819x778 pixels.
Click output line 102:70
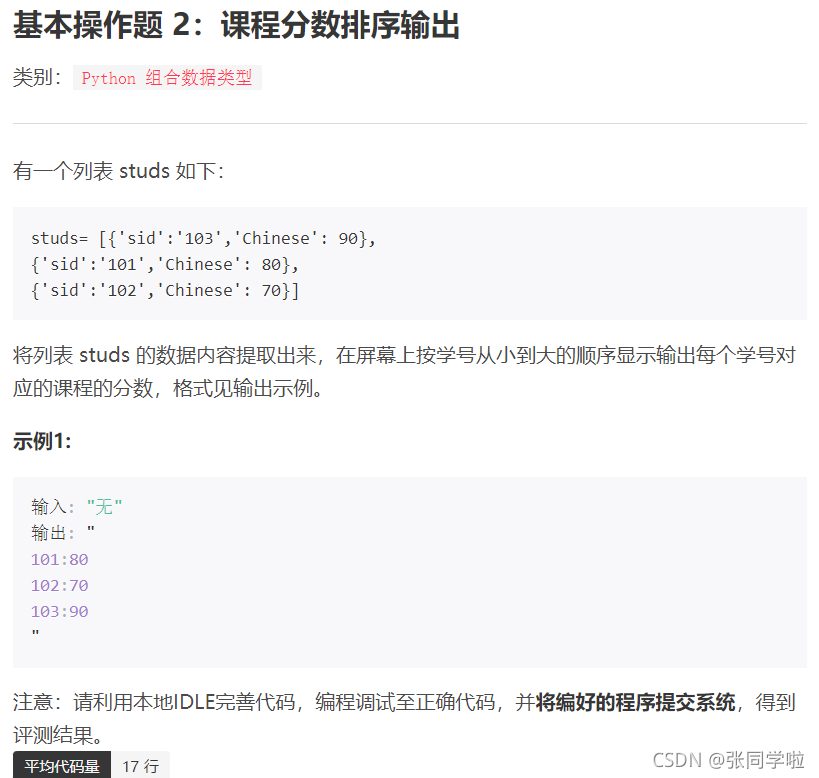click(x=60, y=585)
